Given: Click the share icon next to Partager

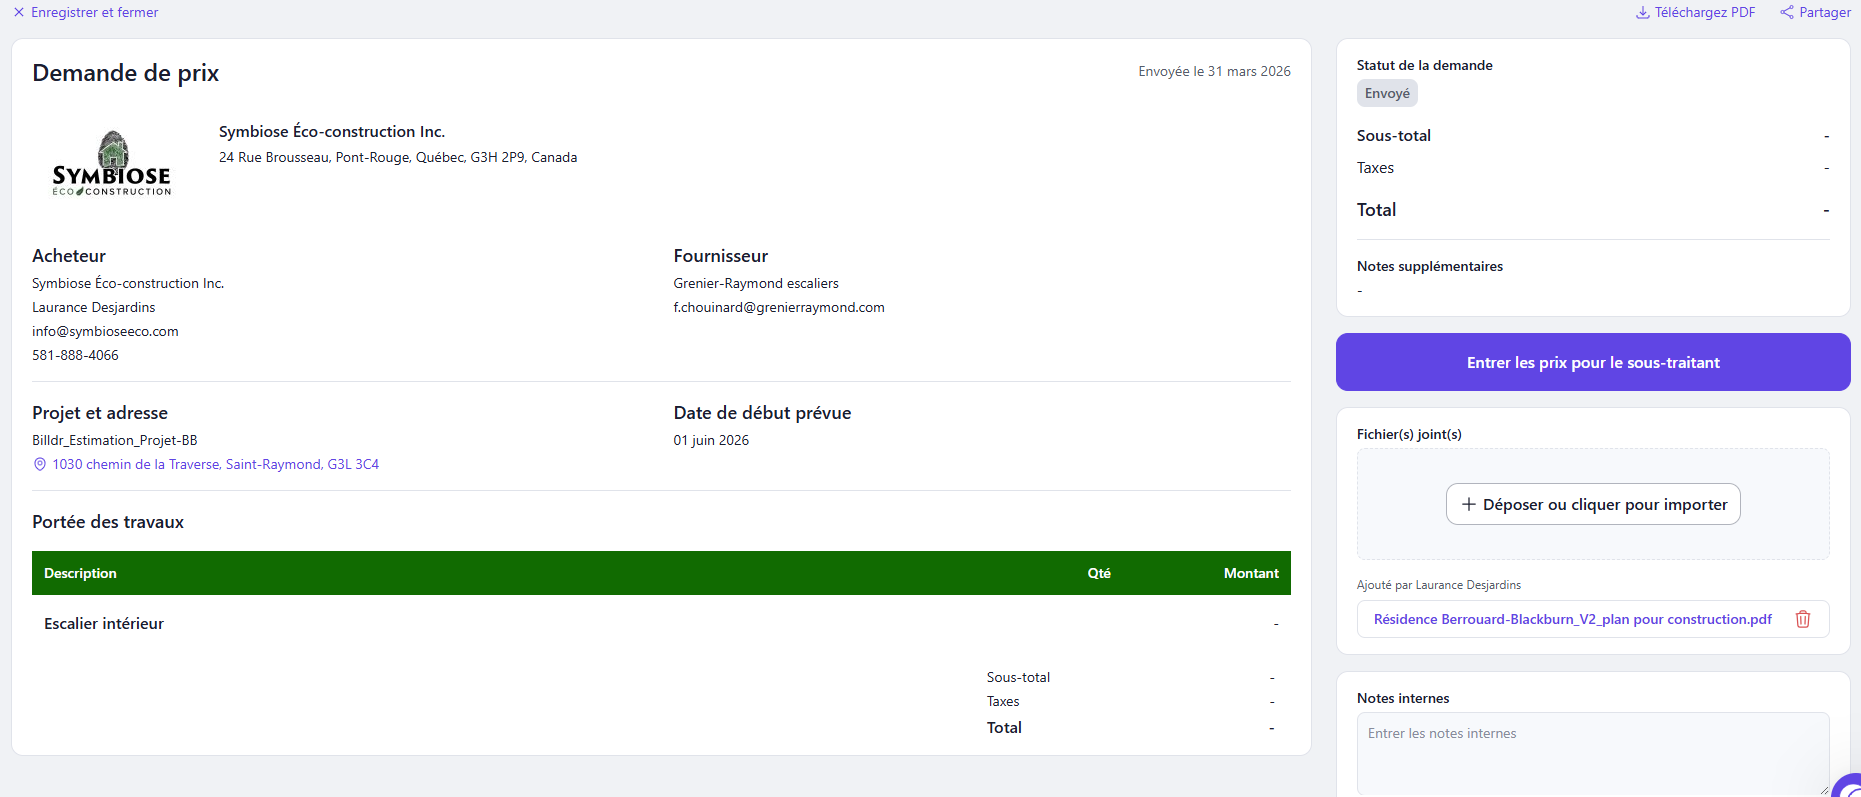Looking at the screenshot, I should (x=1787, y=12).
